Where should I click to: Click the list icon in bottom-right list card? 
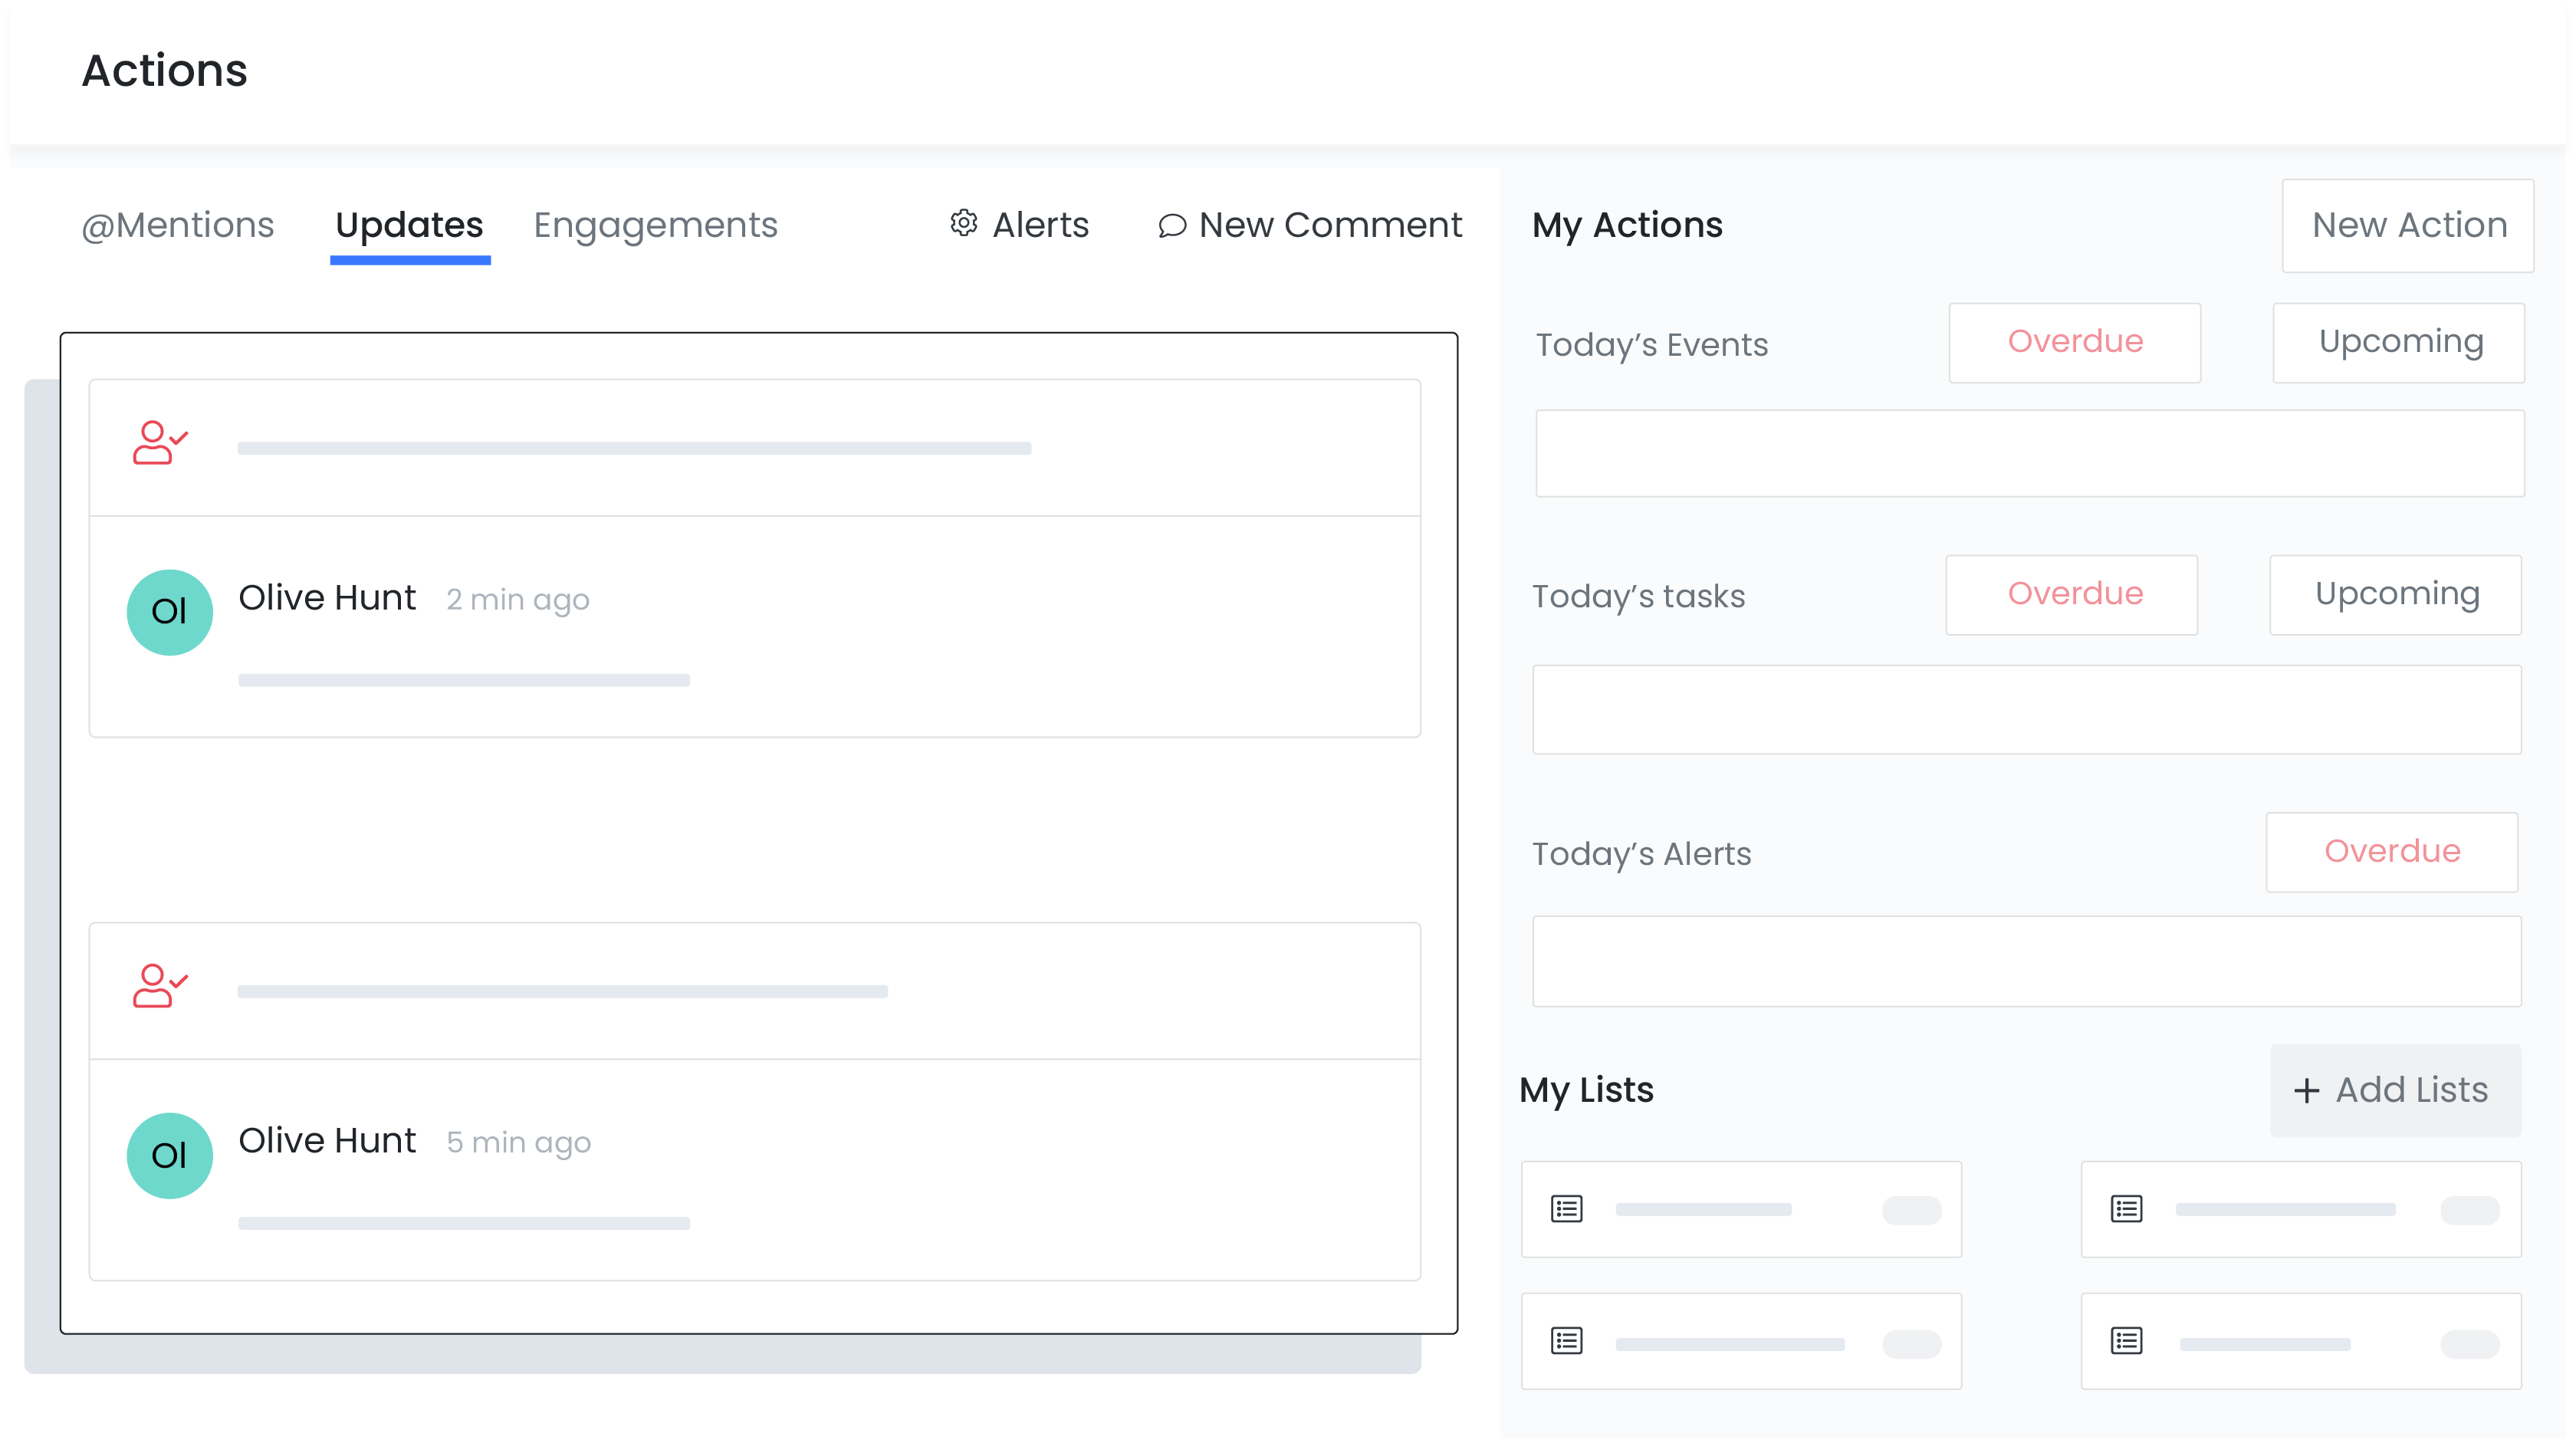click(x=2126, y=1341)
